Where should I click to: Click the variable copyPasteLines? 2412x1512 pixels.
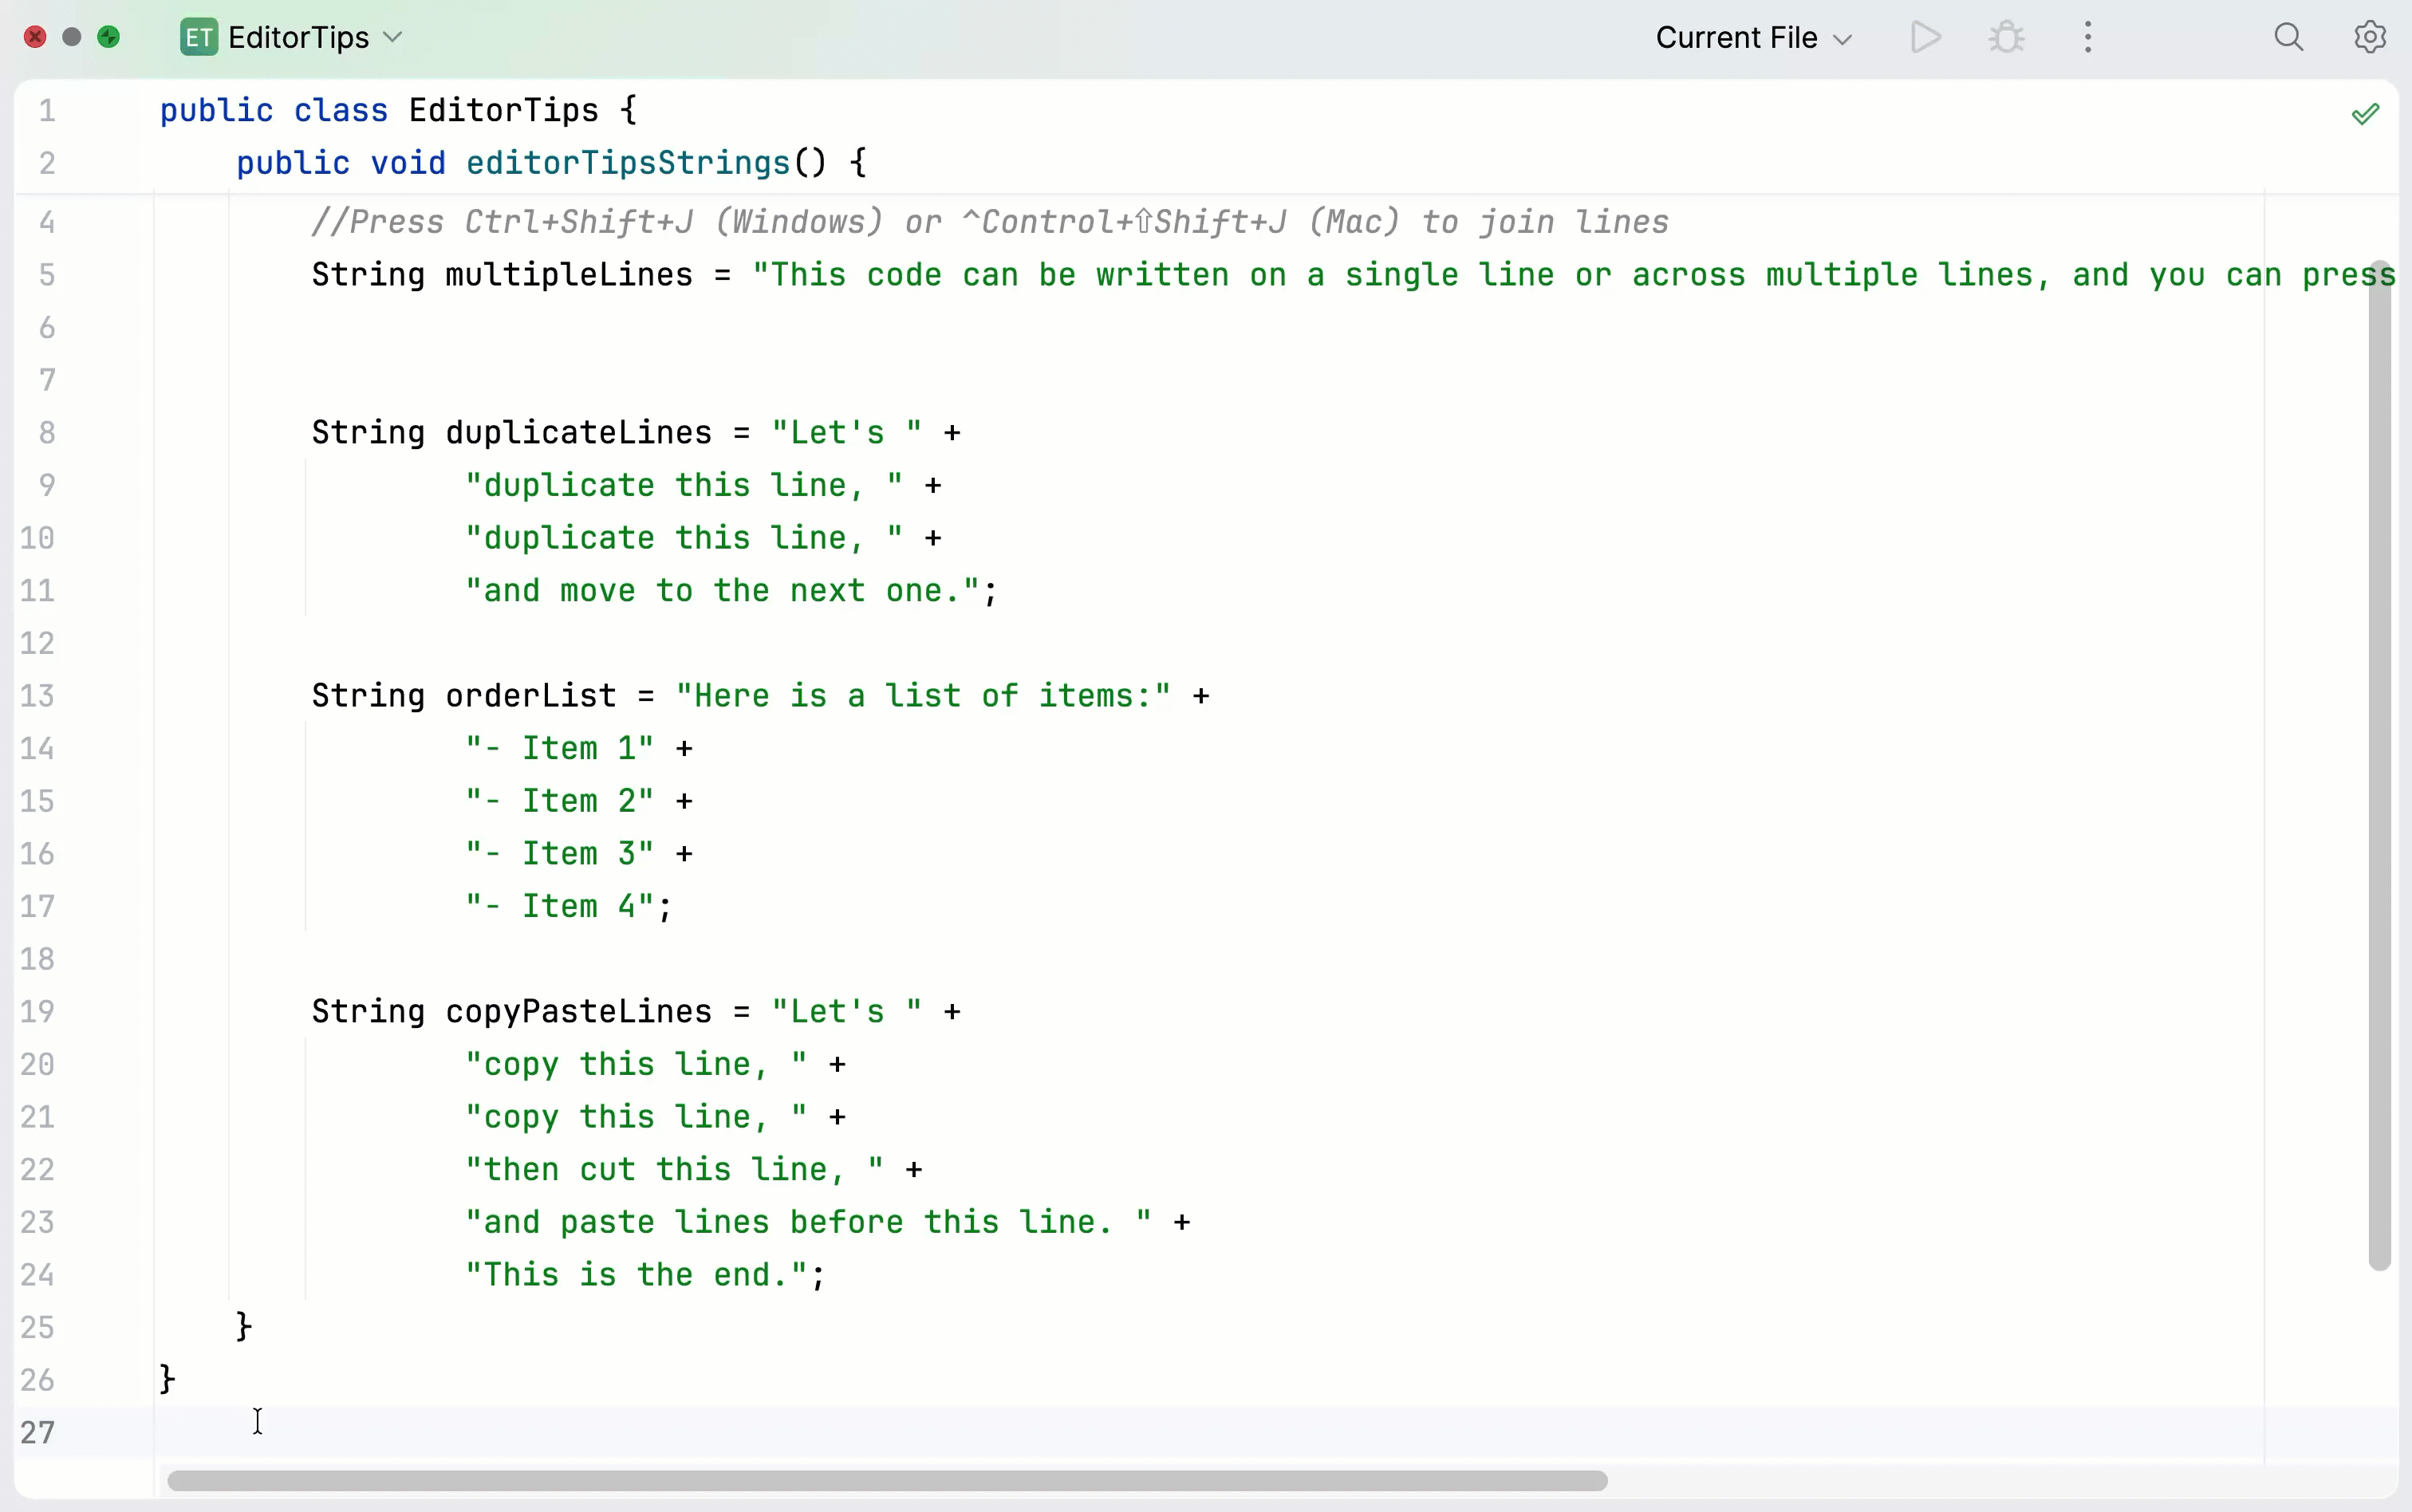[579, 1012]
